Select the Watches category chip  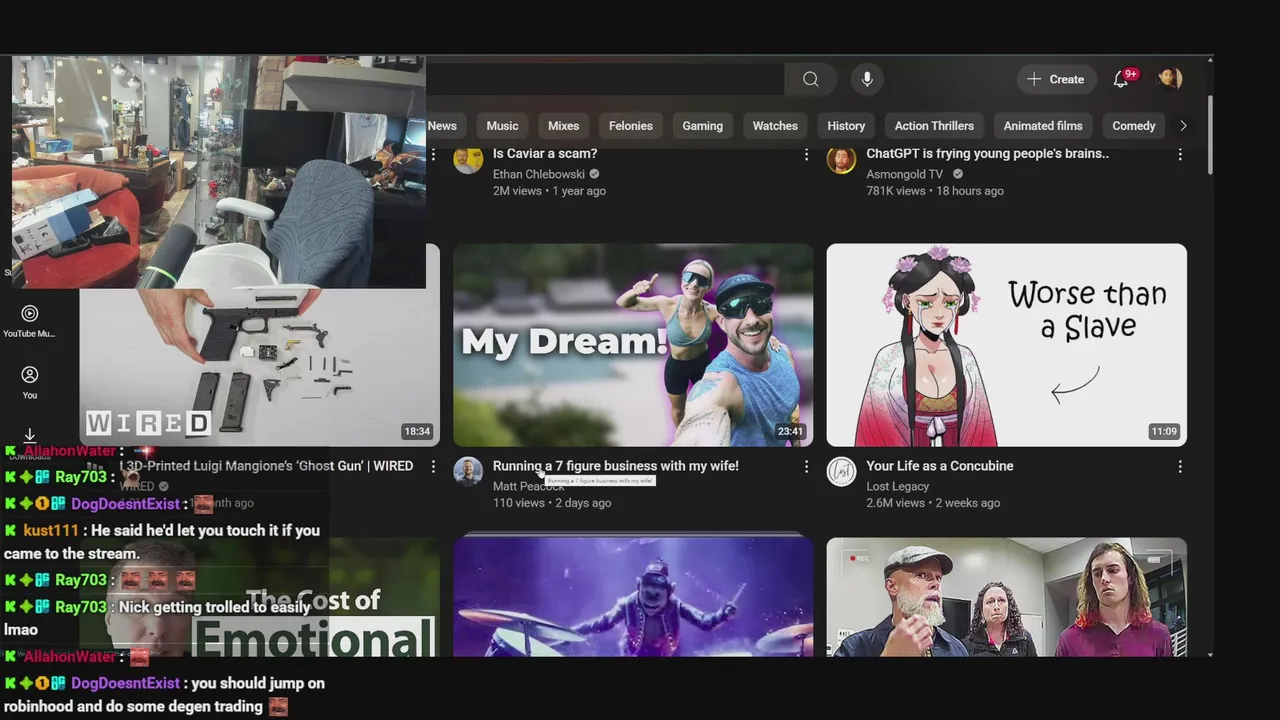(775, 126)
